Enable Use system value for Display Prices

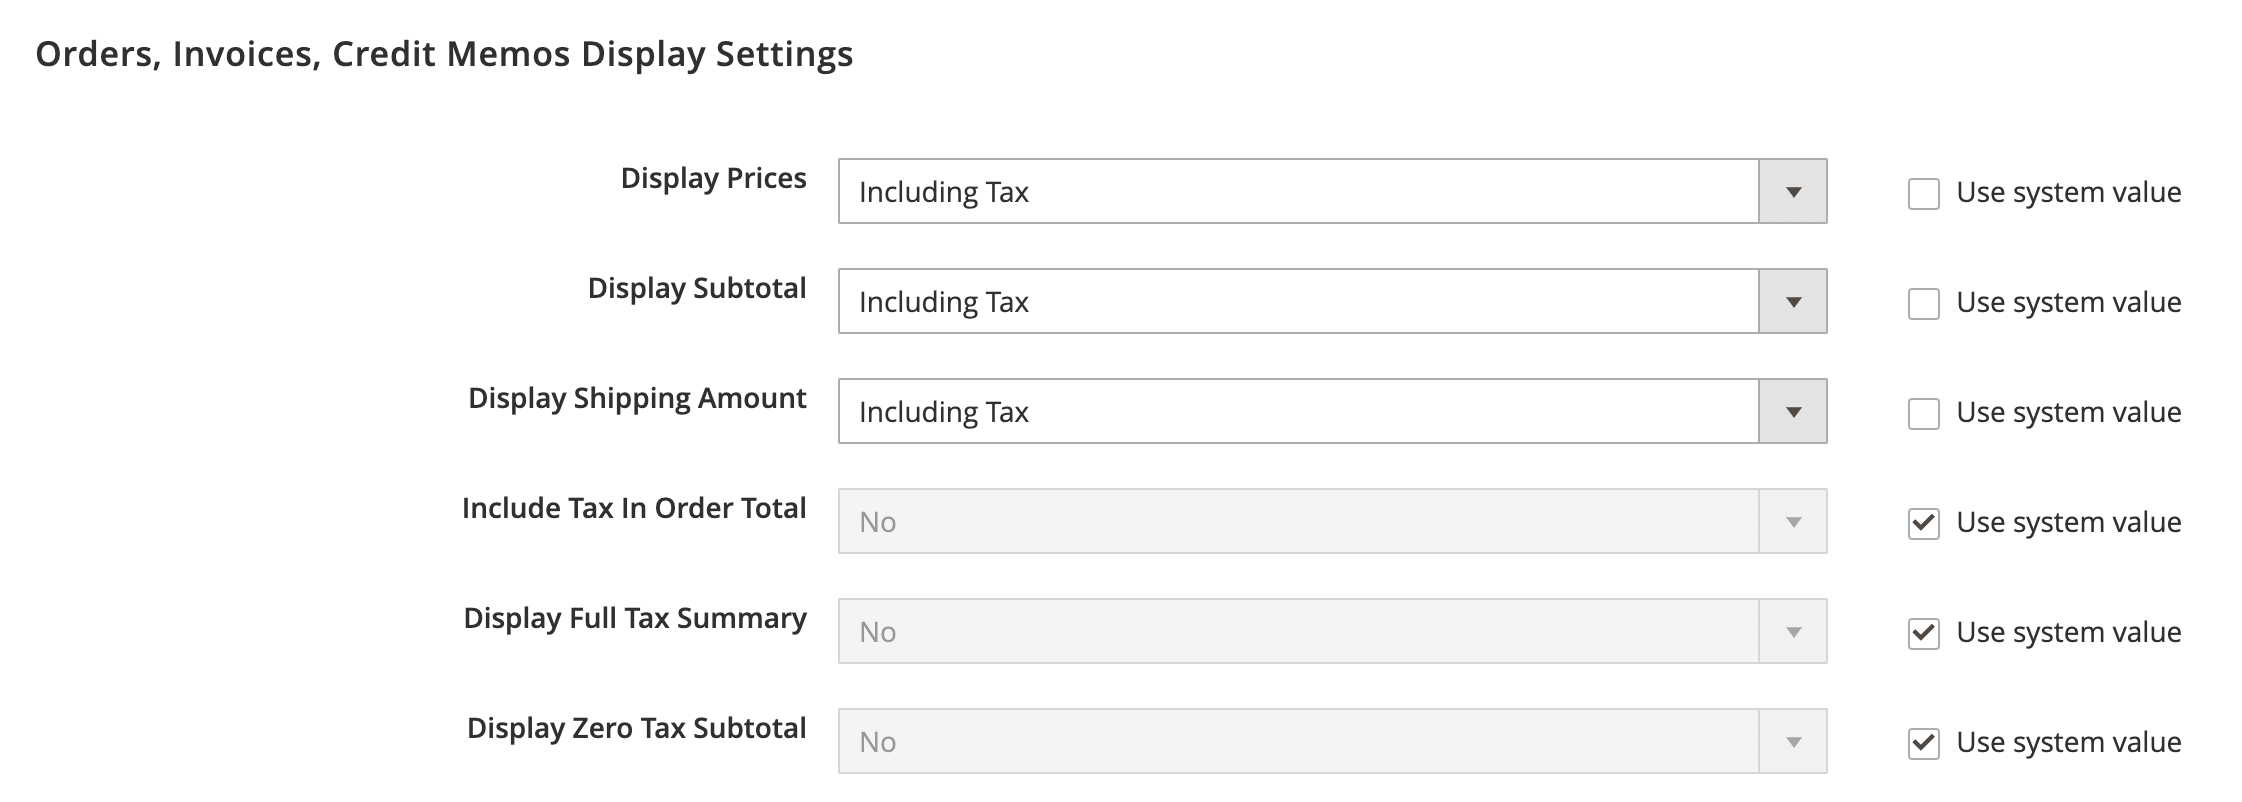tap(1925, 191)
